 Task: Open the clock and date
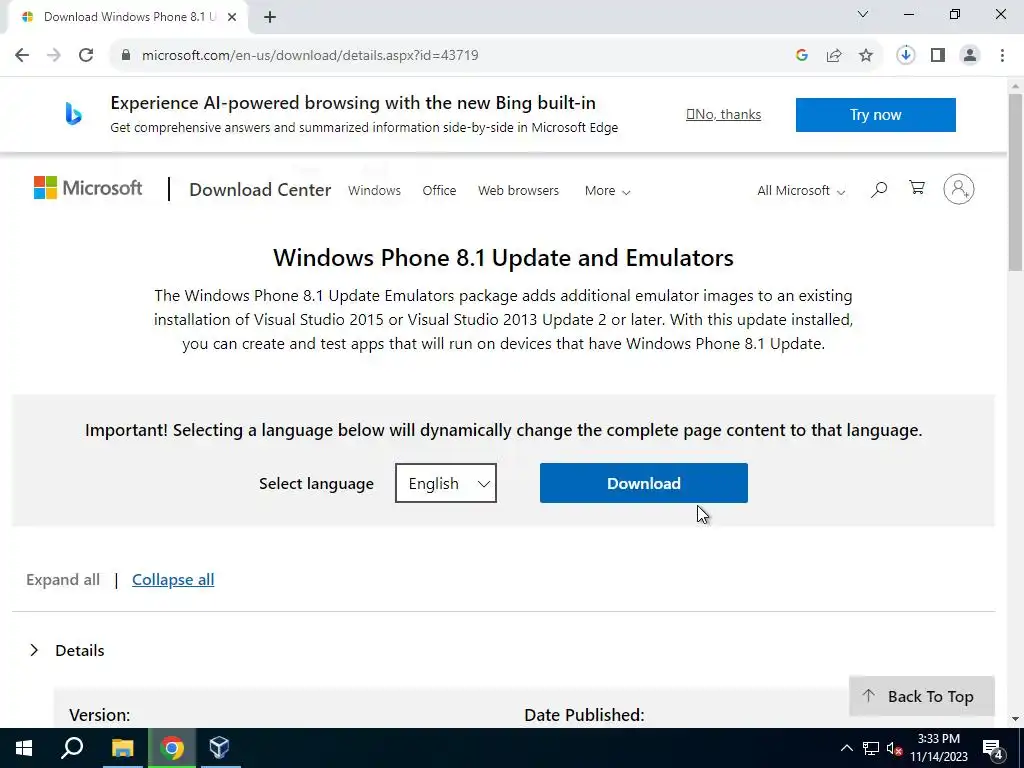tap(939, 748)
